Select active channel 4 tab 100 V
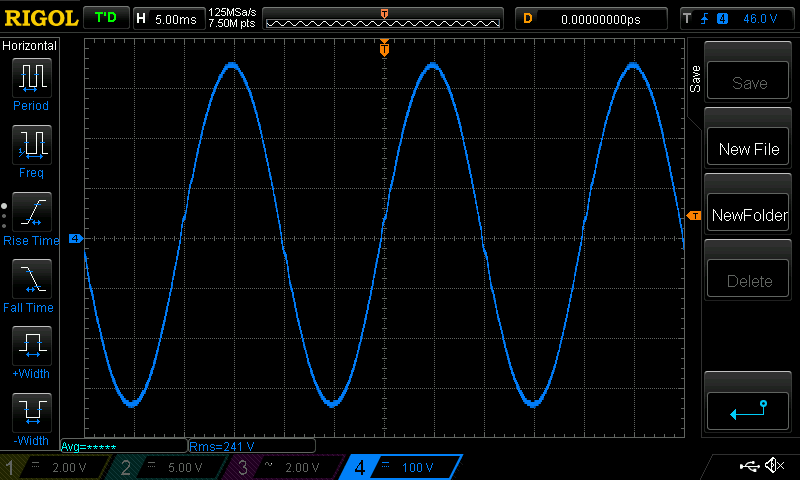Viewport: 800px width, 480px height. (400, 467)
